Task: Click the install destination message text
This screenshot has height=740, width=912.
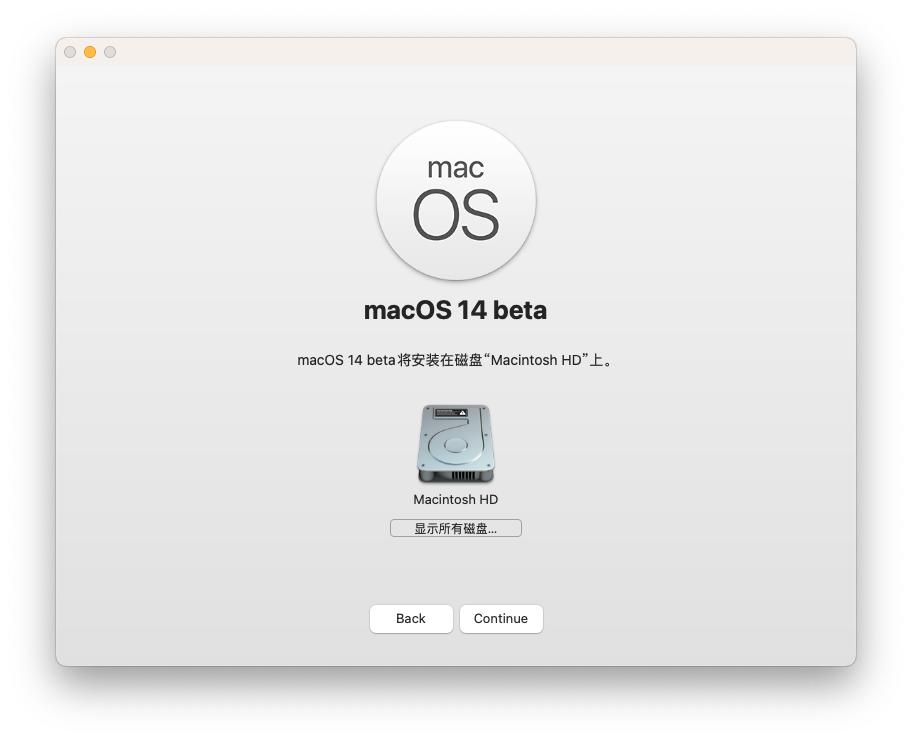Action: [x=455, y=360]
